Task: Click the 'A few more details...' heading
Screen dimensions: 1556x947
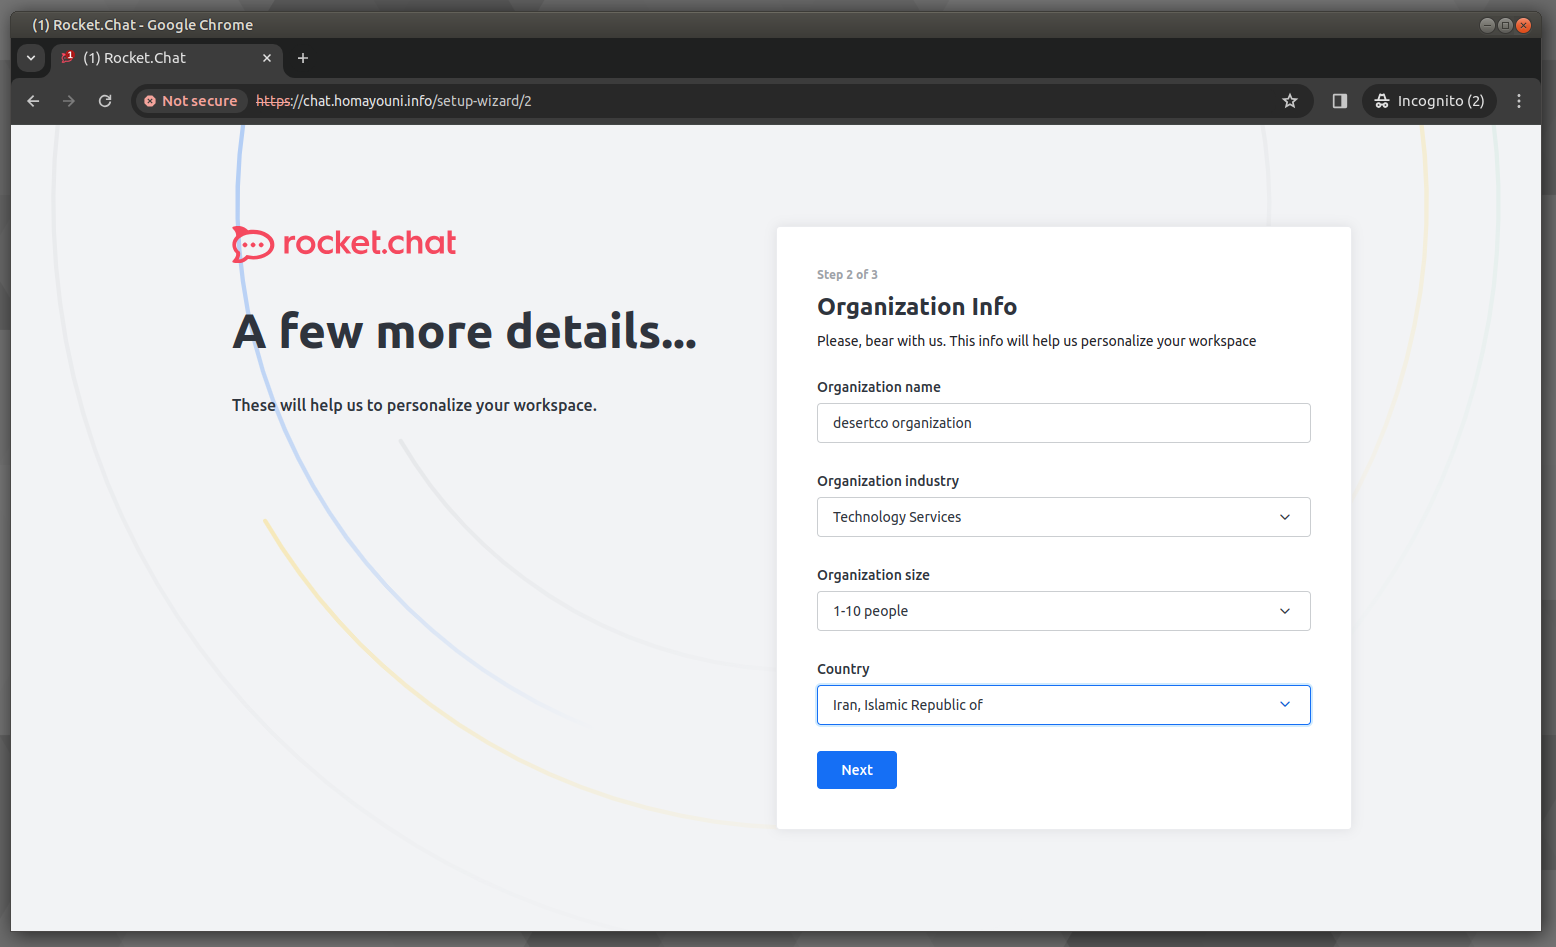Action: coord(465,332)
